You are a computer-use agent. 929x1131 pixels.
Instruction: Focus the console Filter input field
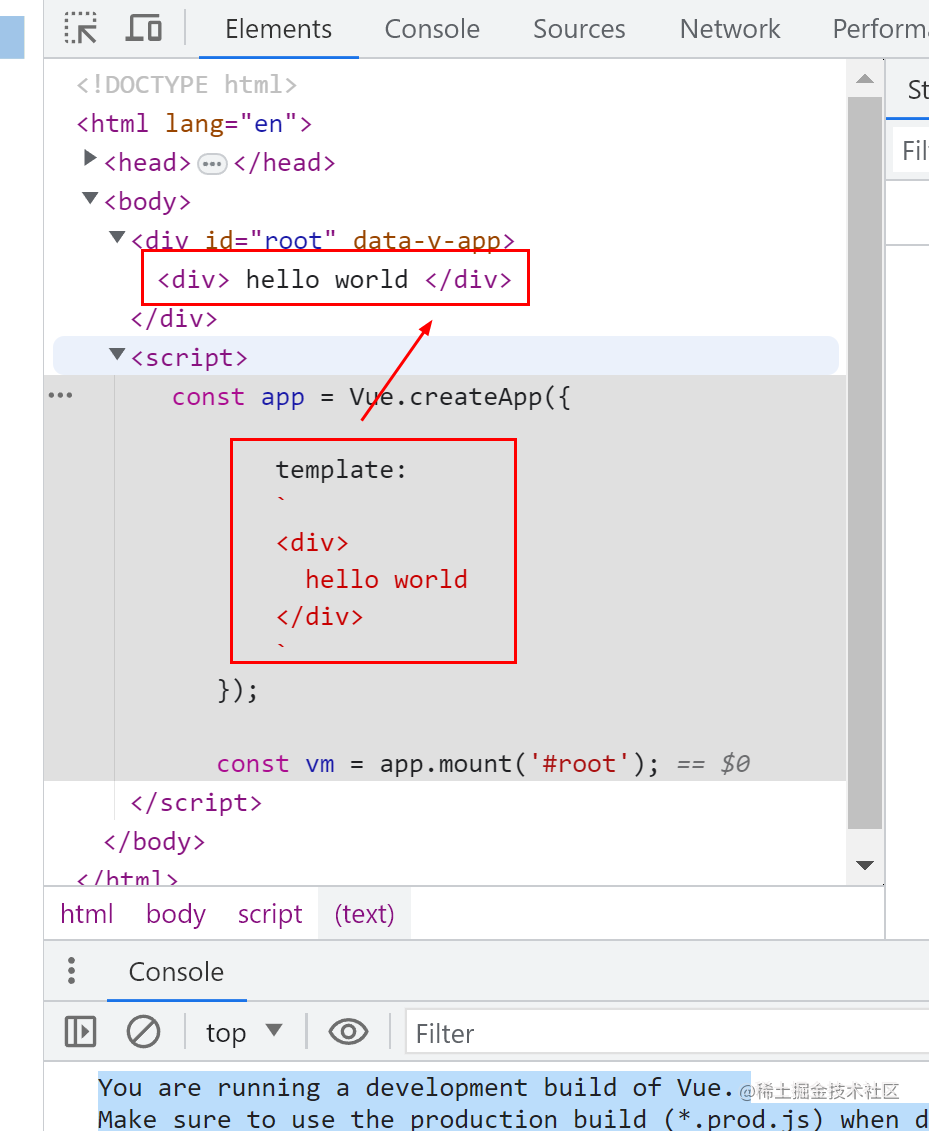click(x=667, y=1033)
